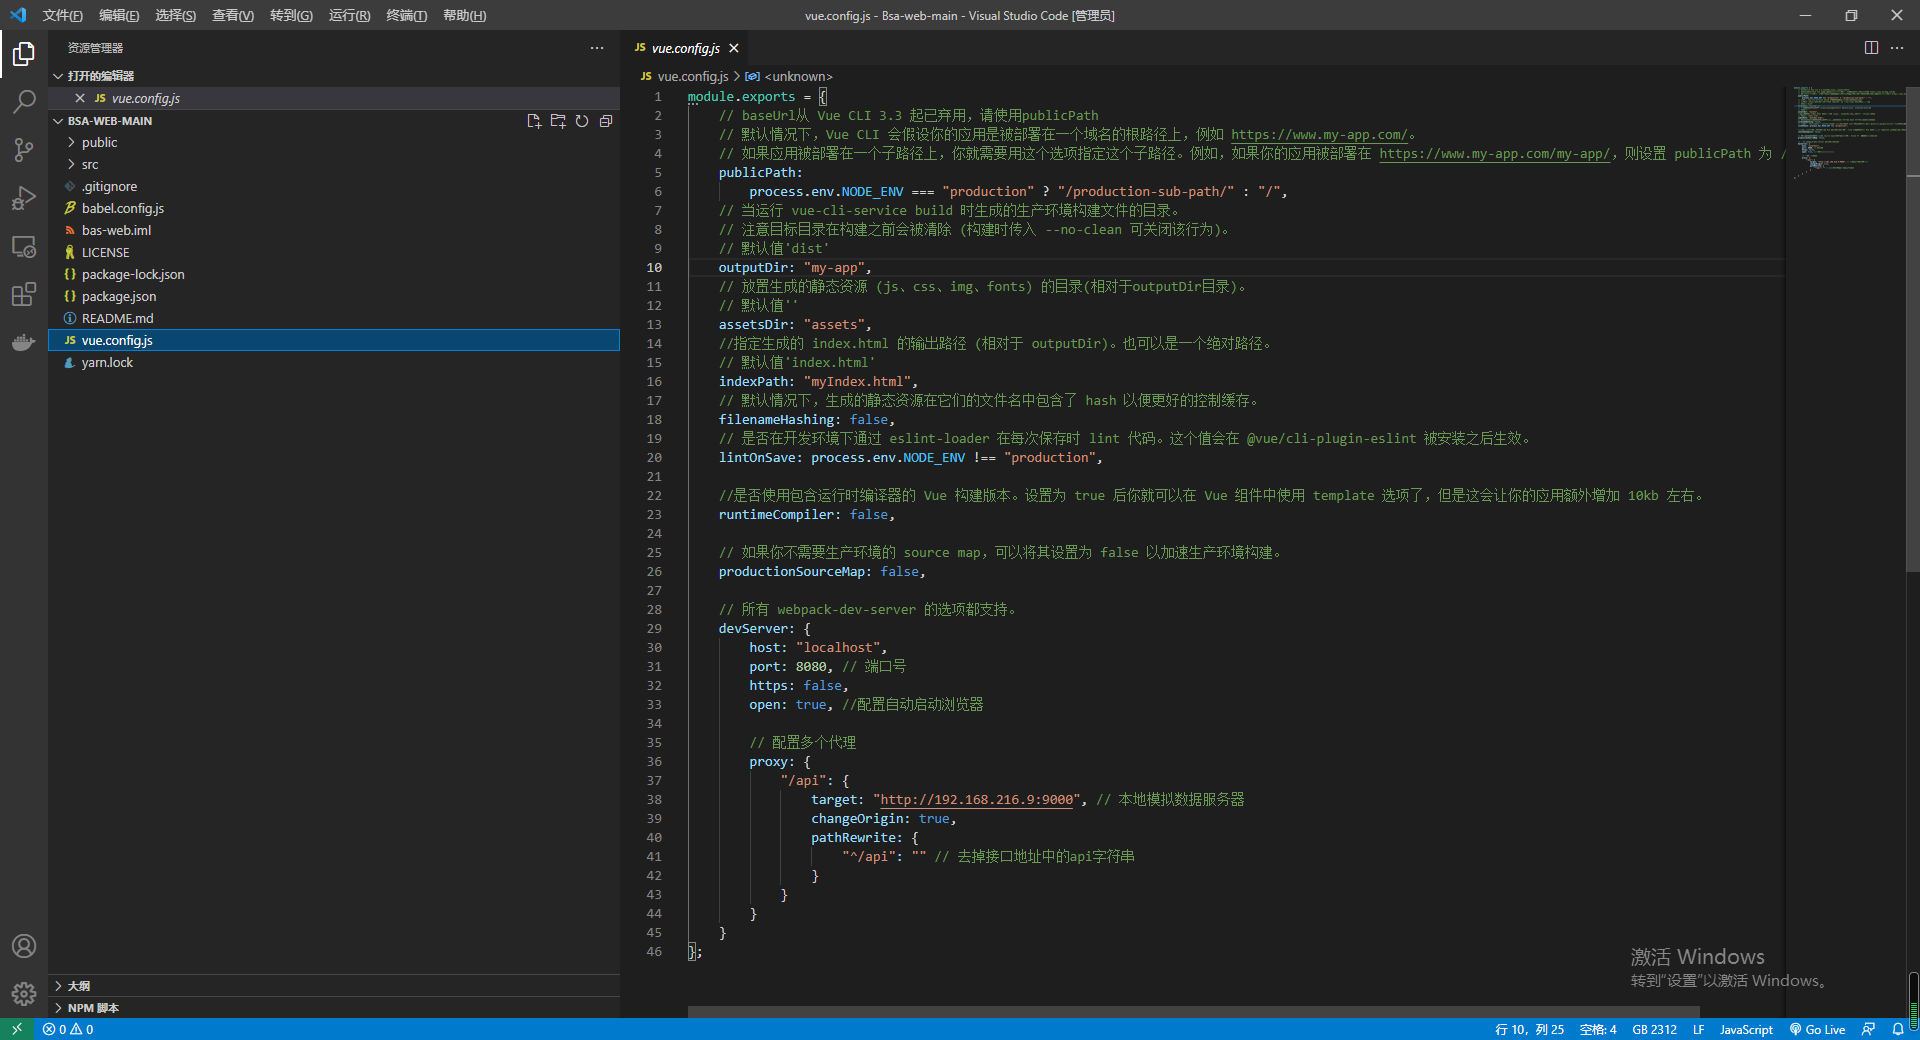Open the File menu

coord(62,15)
